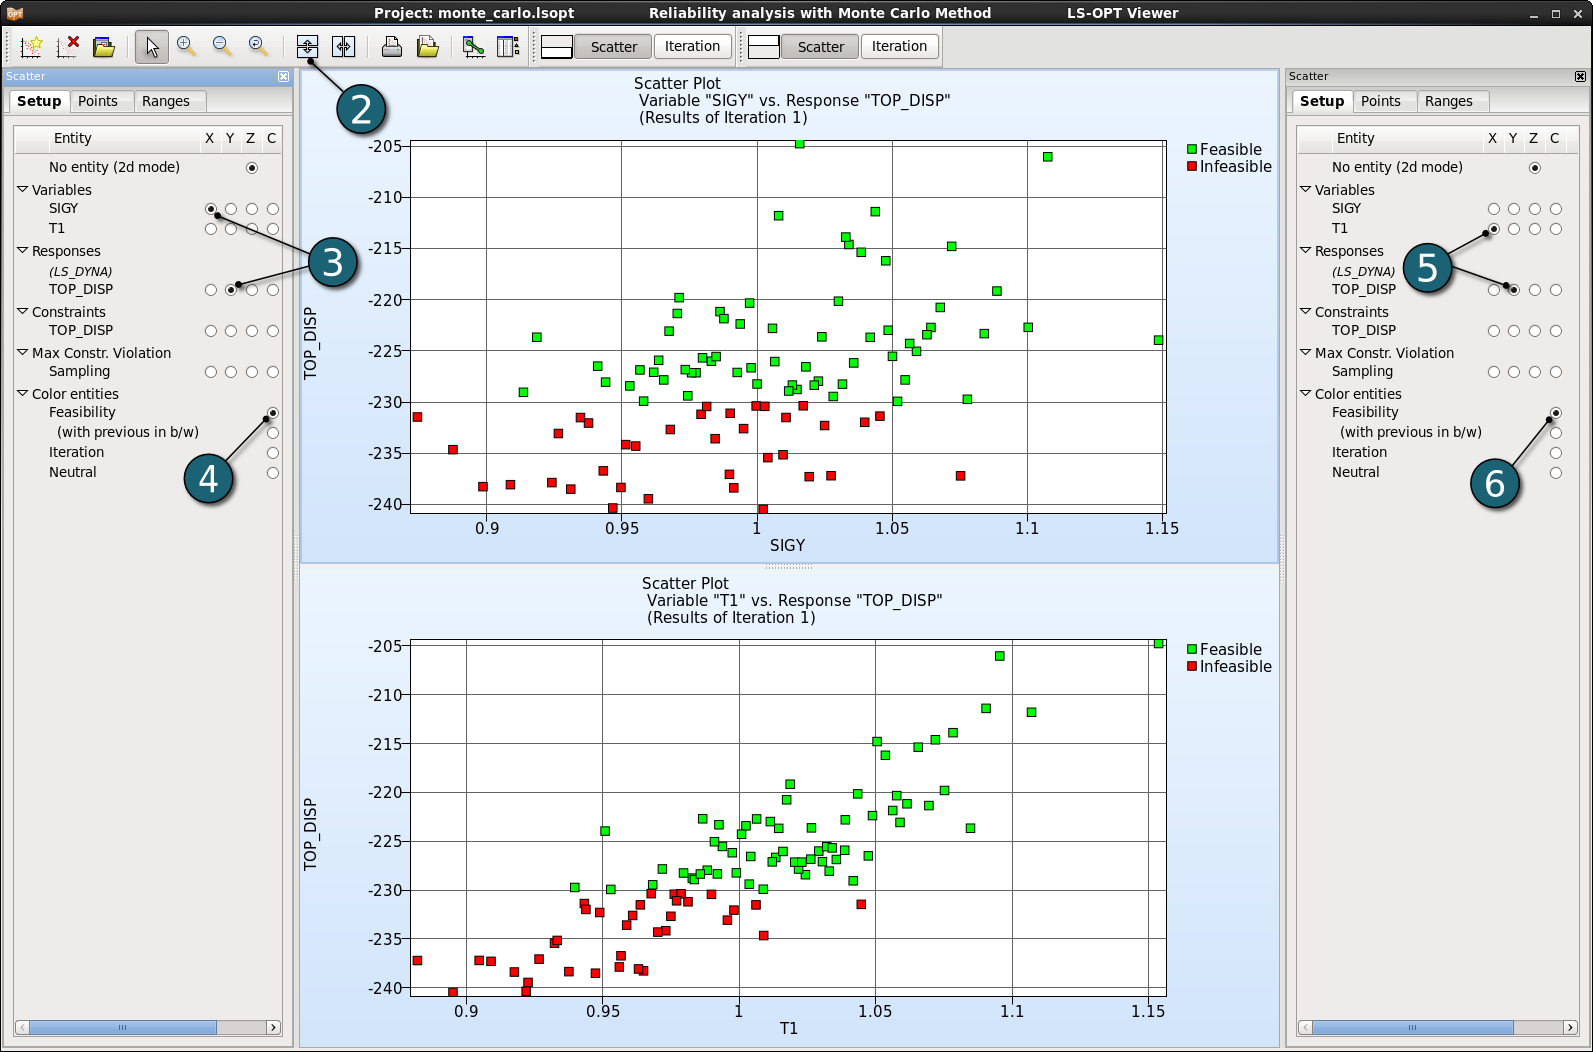Activate the zoom in magnifier

tap(187, 46)
